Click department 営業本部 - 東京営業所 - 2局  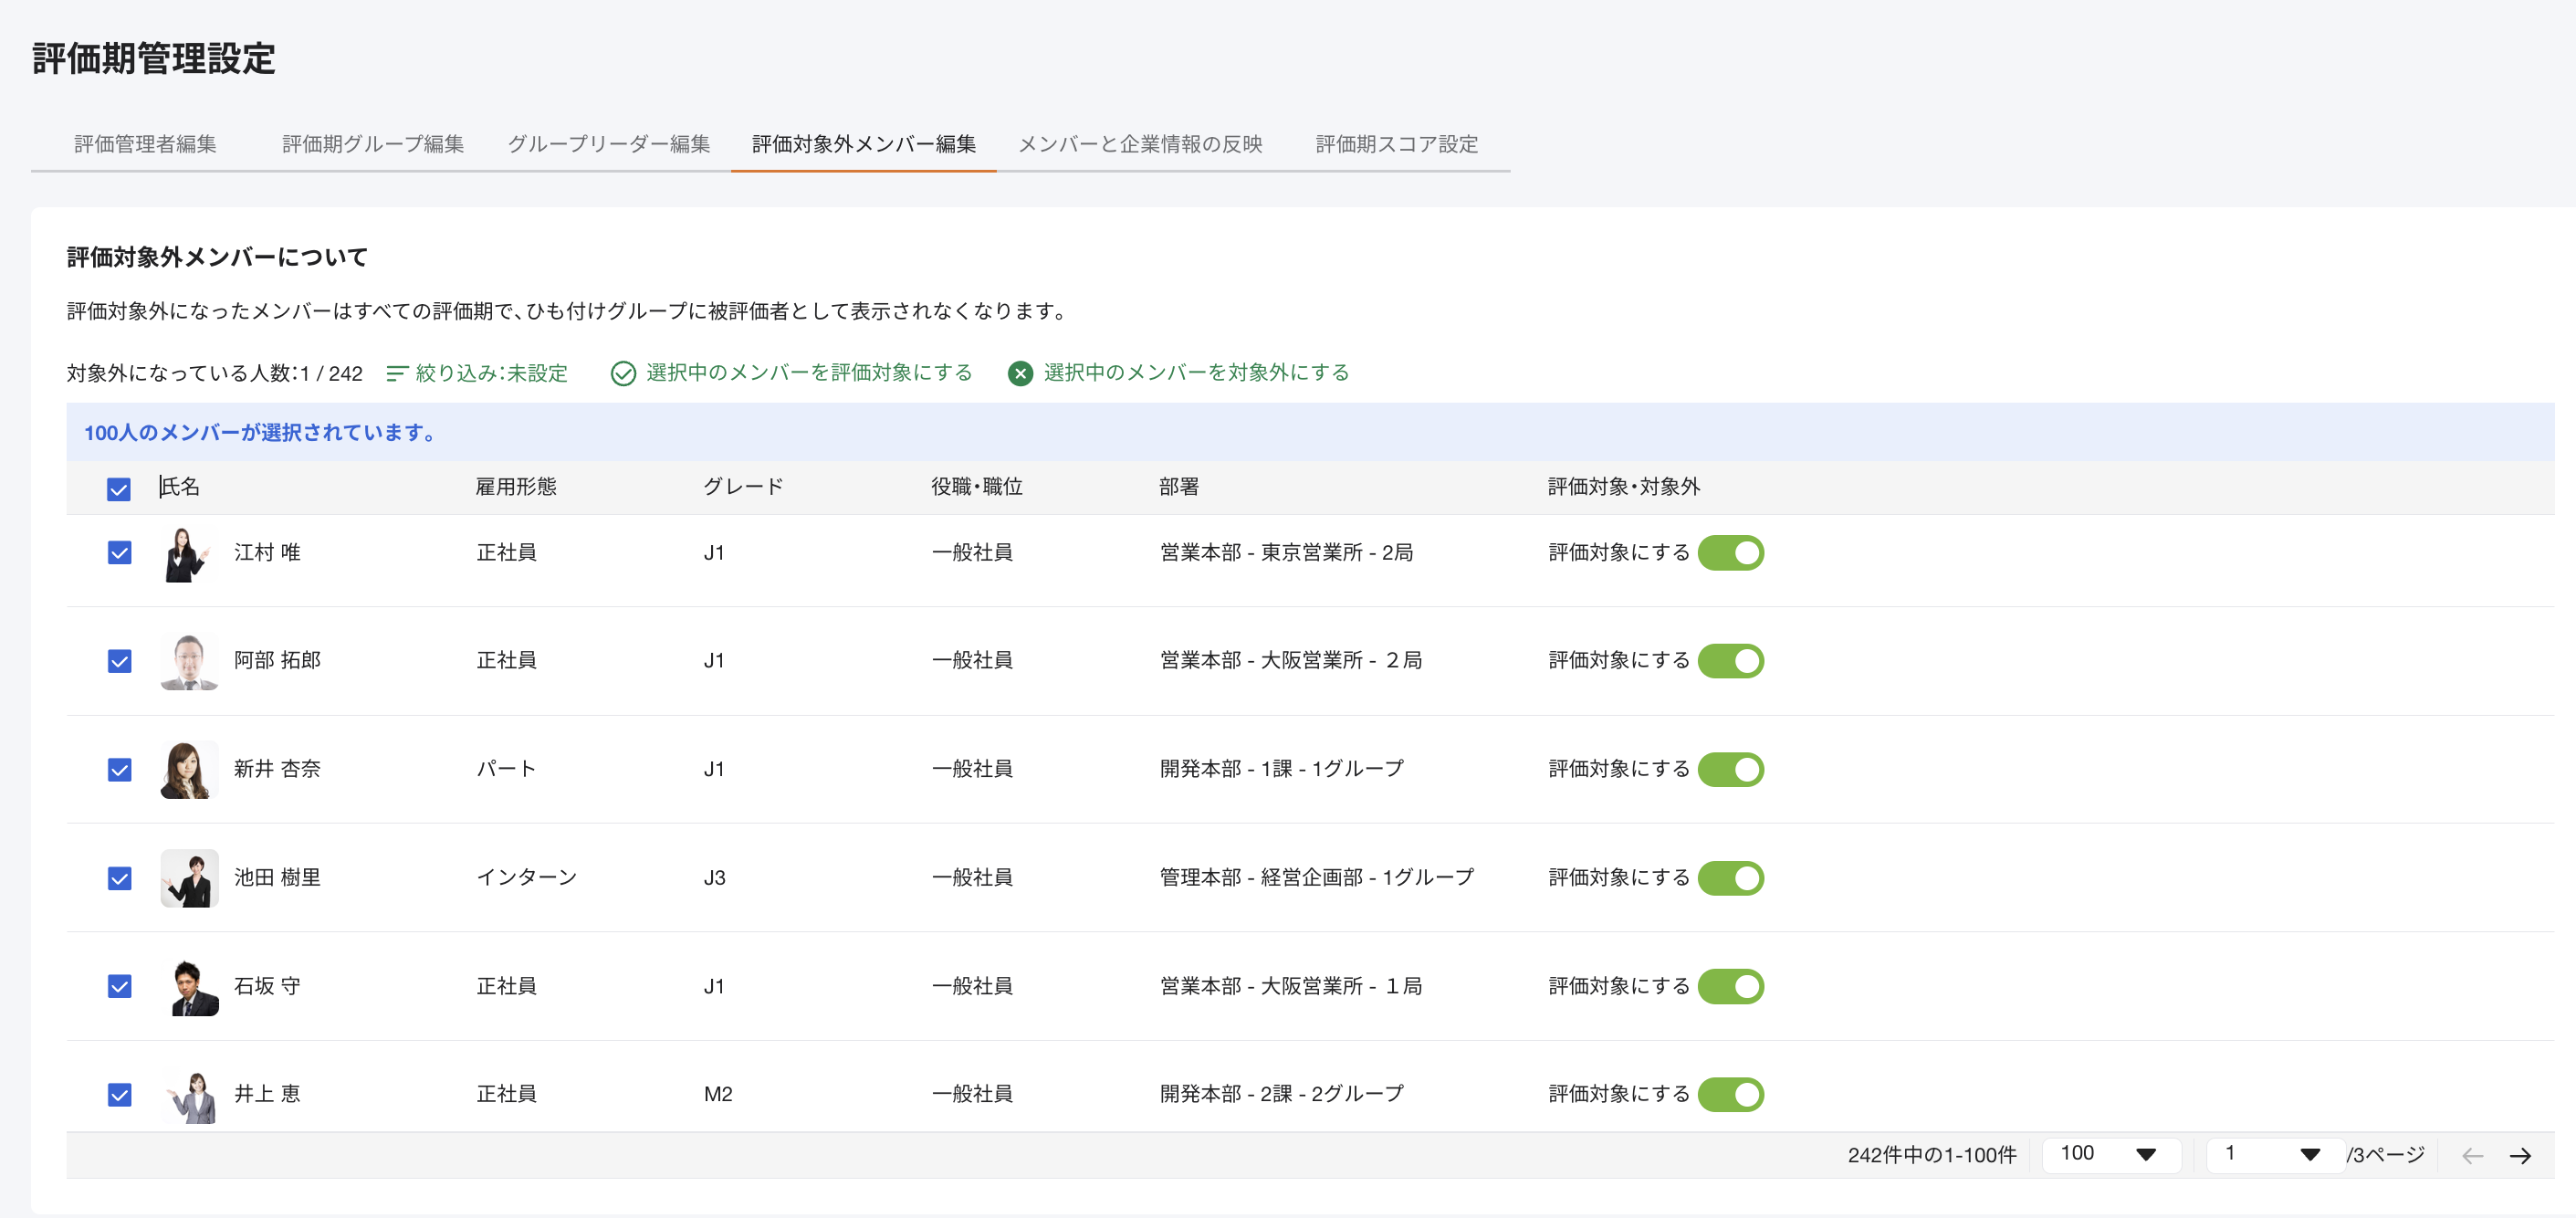coord(1286,553)
